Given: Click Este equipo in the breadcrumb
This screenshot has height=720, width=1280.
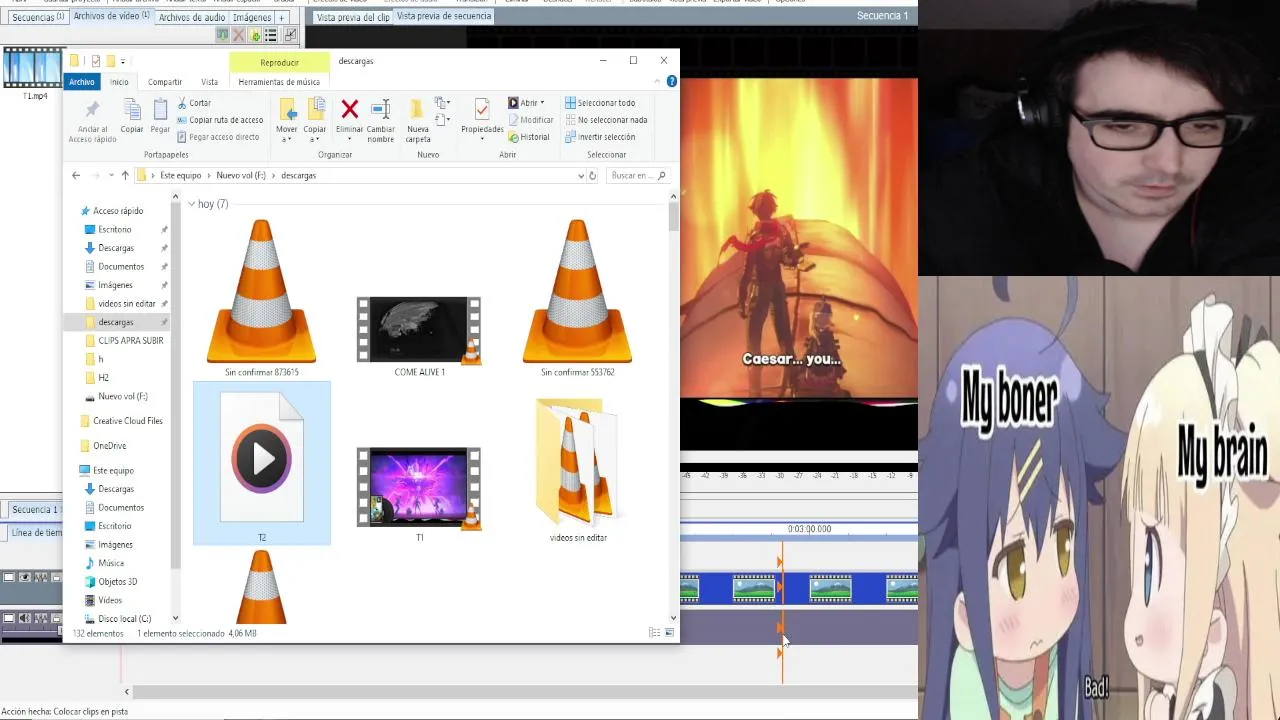Looking at the screenshot, I should [x=180, y=175].
